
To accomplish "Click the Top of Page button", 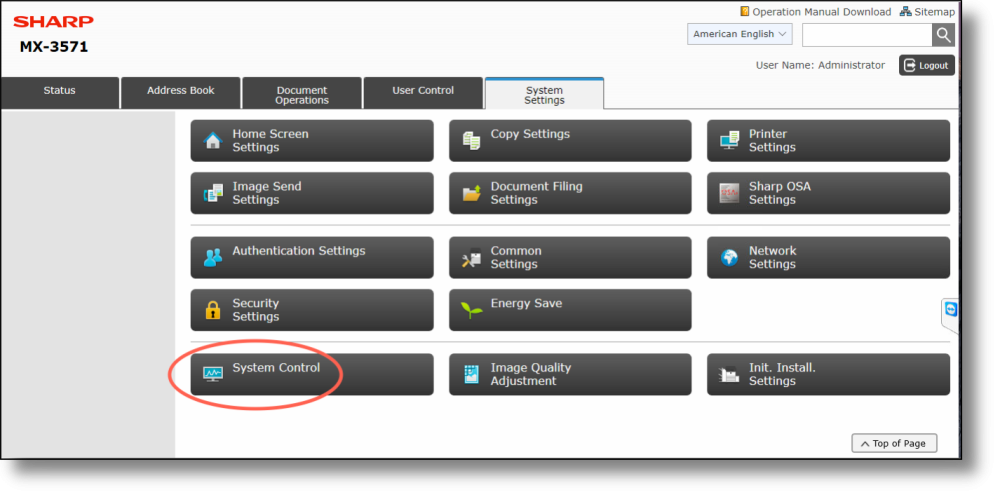I will (x=894, y=443).
